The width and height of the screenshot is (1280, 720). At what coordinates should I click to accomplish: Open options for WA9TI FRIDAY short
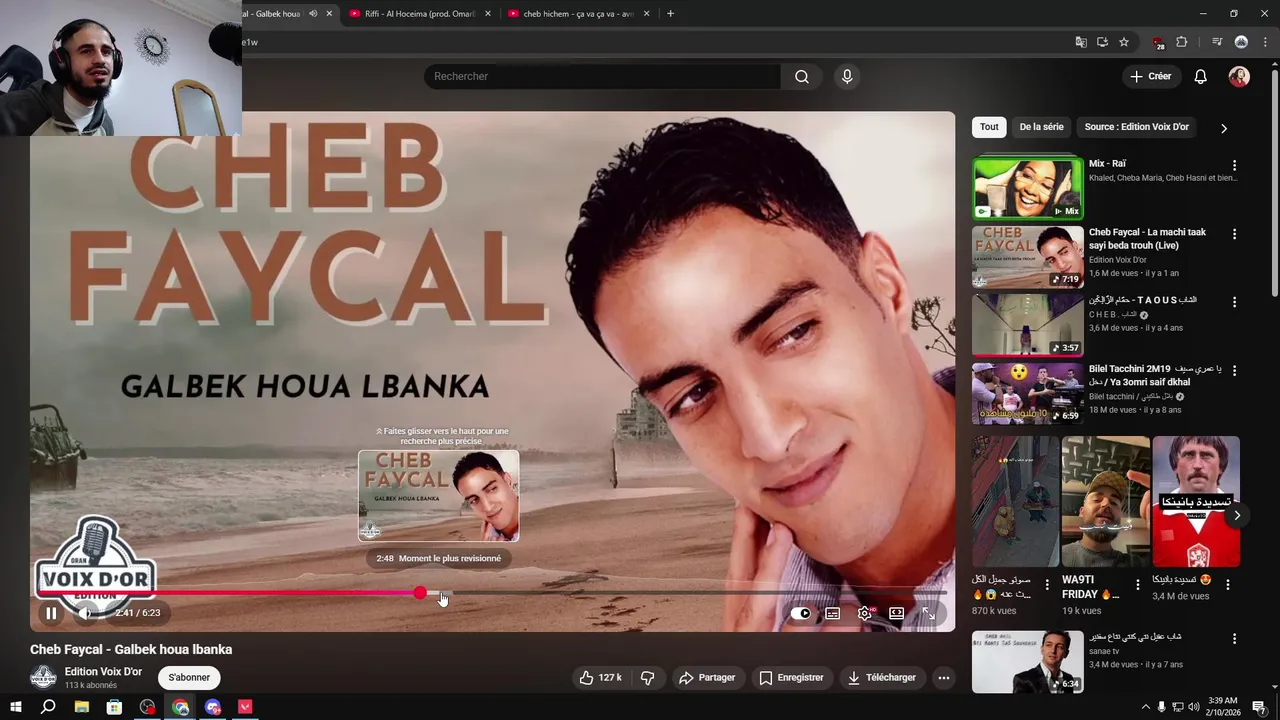tap(1137, 584)
